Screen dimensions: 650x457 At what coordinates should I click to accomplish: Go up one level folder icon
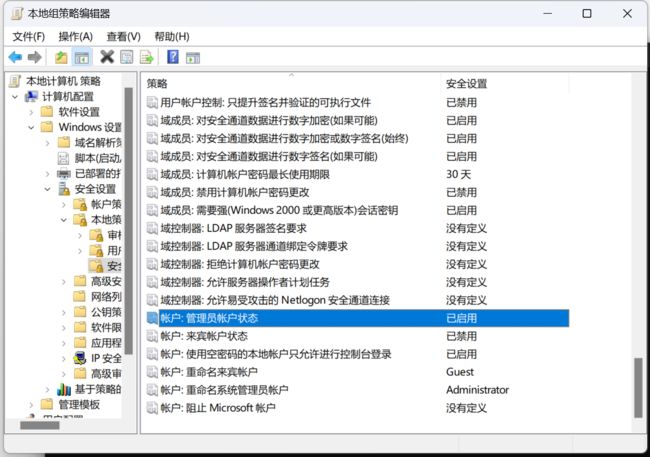coord(61,57)
